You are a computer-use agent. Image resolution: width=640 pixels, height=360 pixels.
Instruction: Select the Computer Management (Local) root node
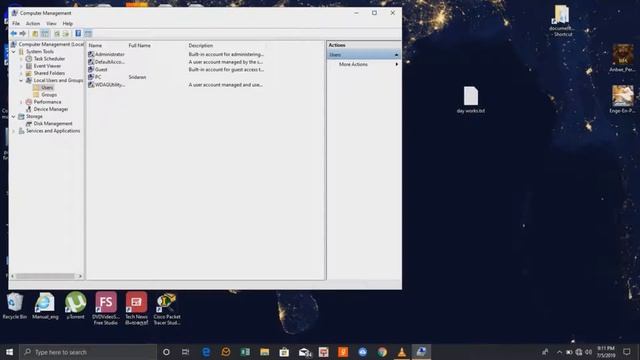tap(51, 44)
